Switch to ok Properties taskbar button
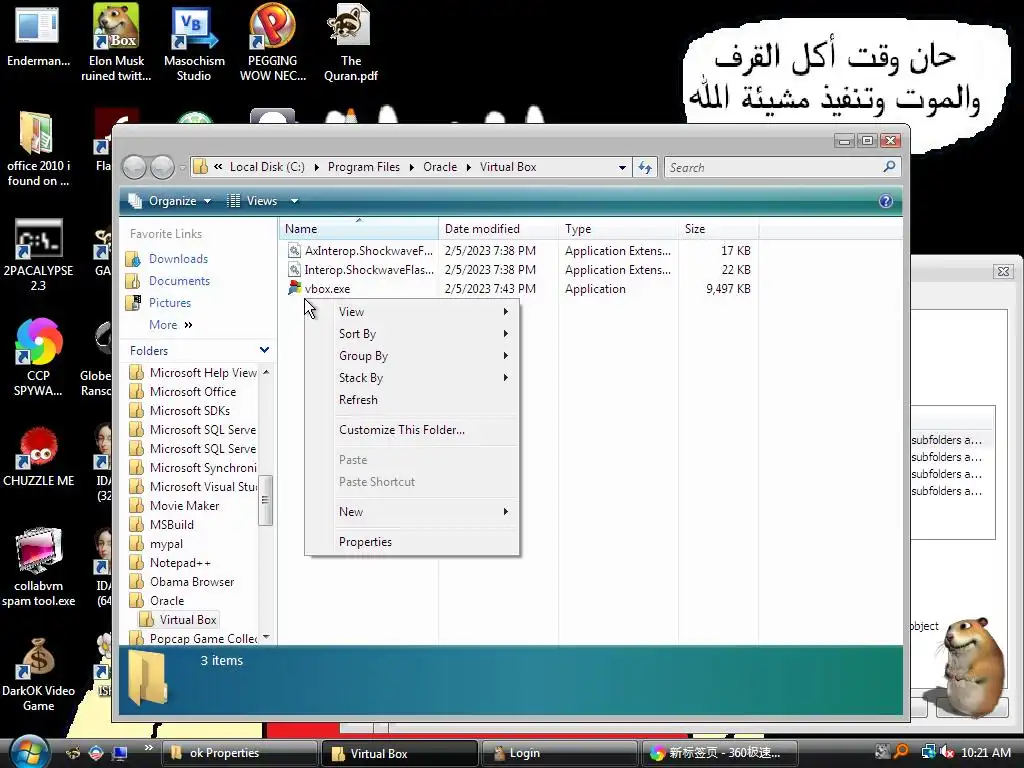This screenshot has width=1024, height=768. pos(240,753)
